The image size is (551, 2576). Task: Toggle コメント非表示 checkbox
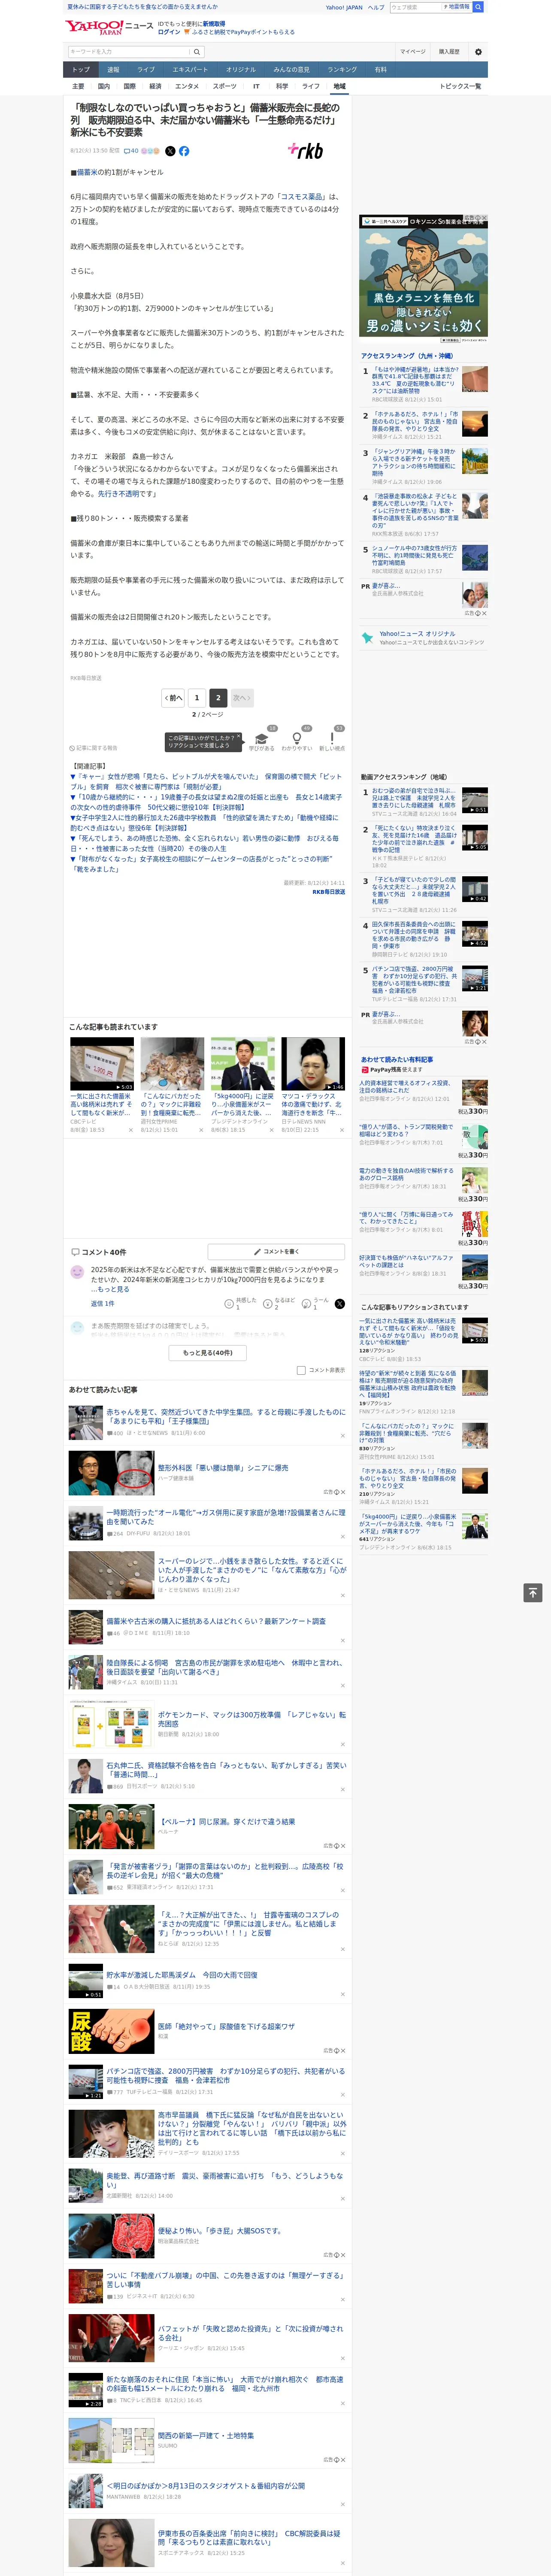tap(301, 1371)
